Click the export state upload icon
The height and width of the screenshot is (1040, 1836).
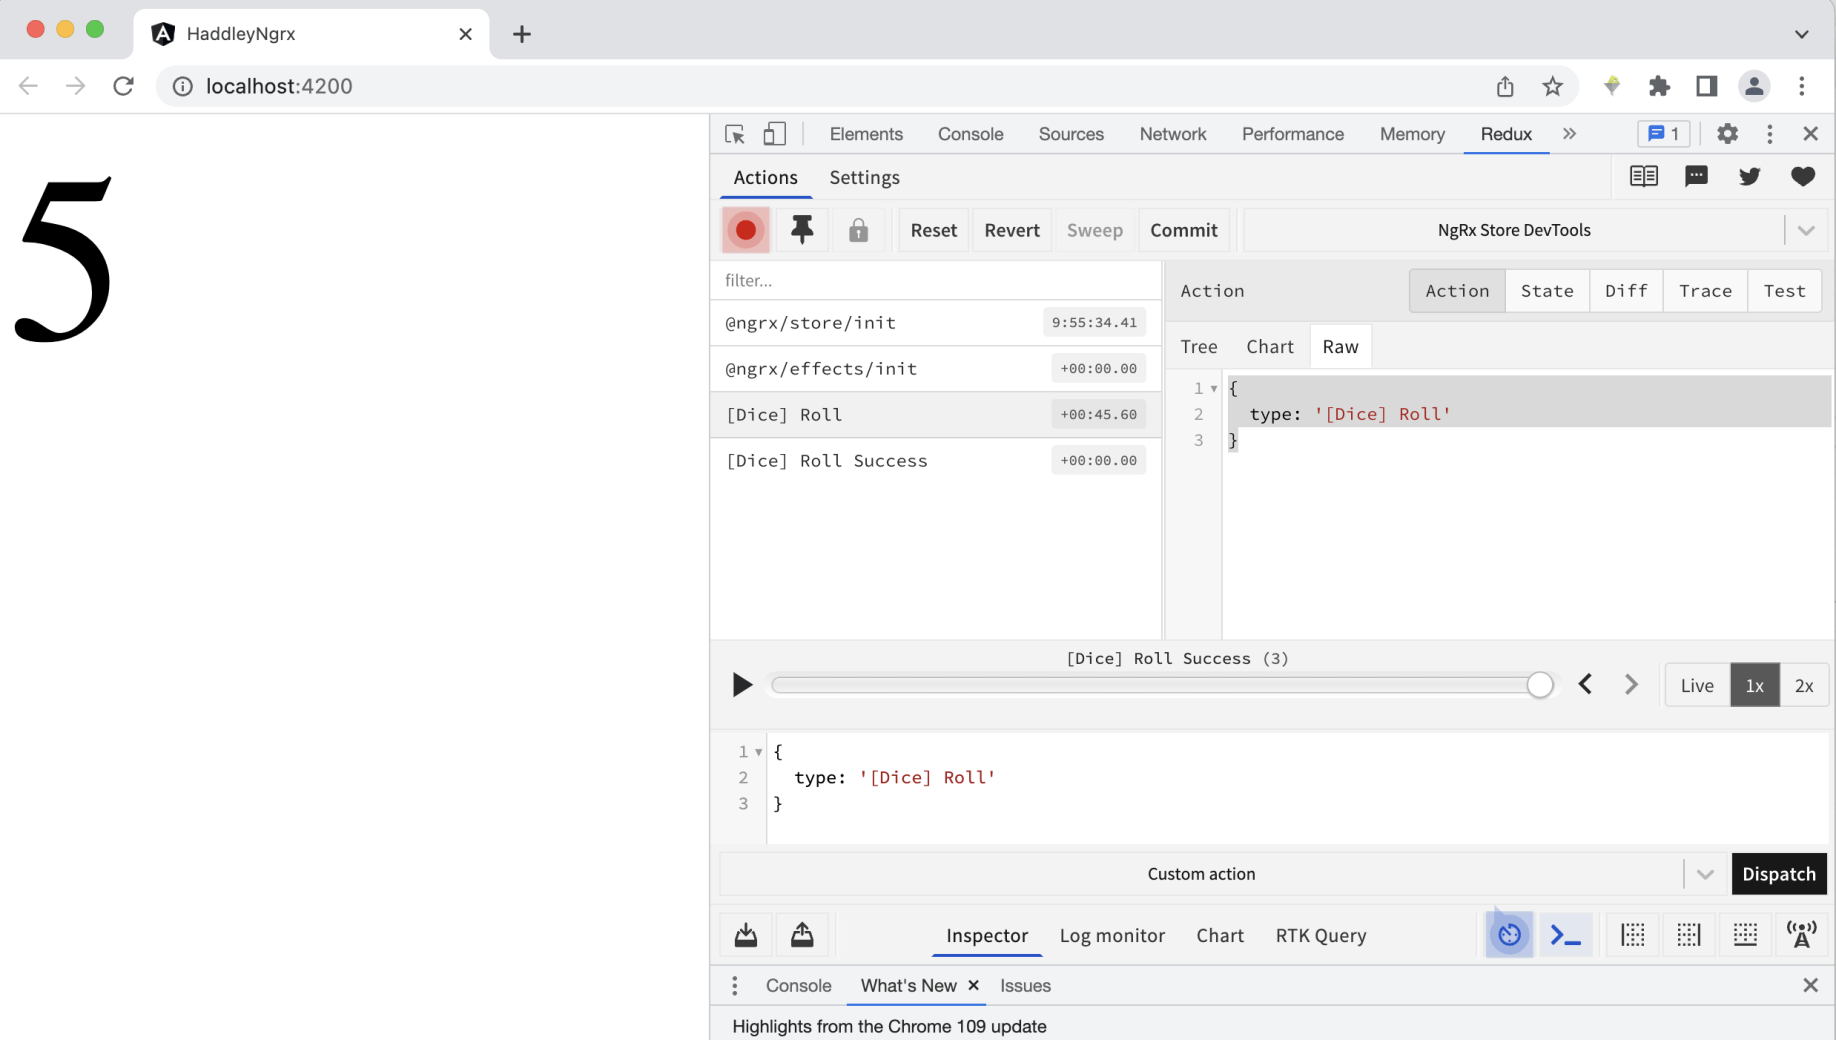802,935
